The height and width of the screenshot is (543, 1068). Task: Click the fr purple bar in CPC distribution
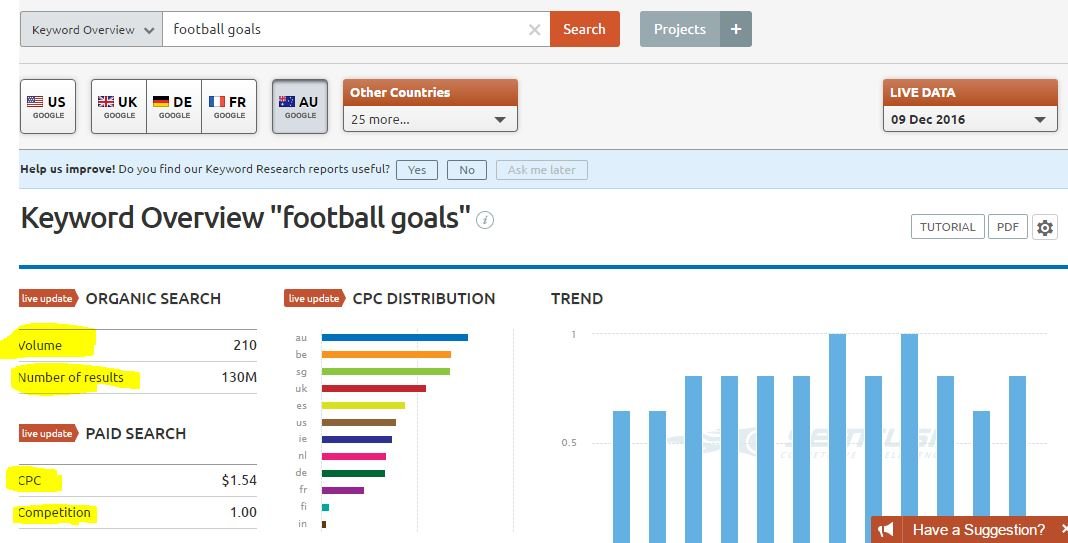343,490
